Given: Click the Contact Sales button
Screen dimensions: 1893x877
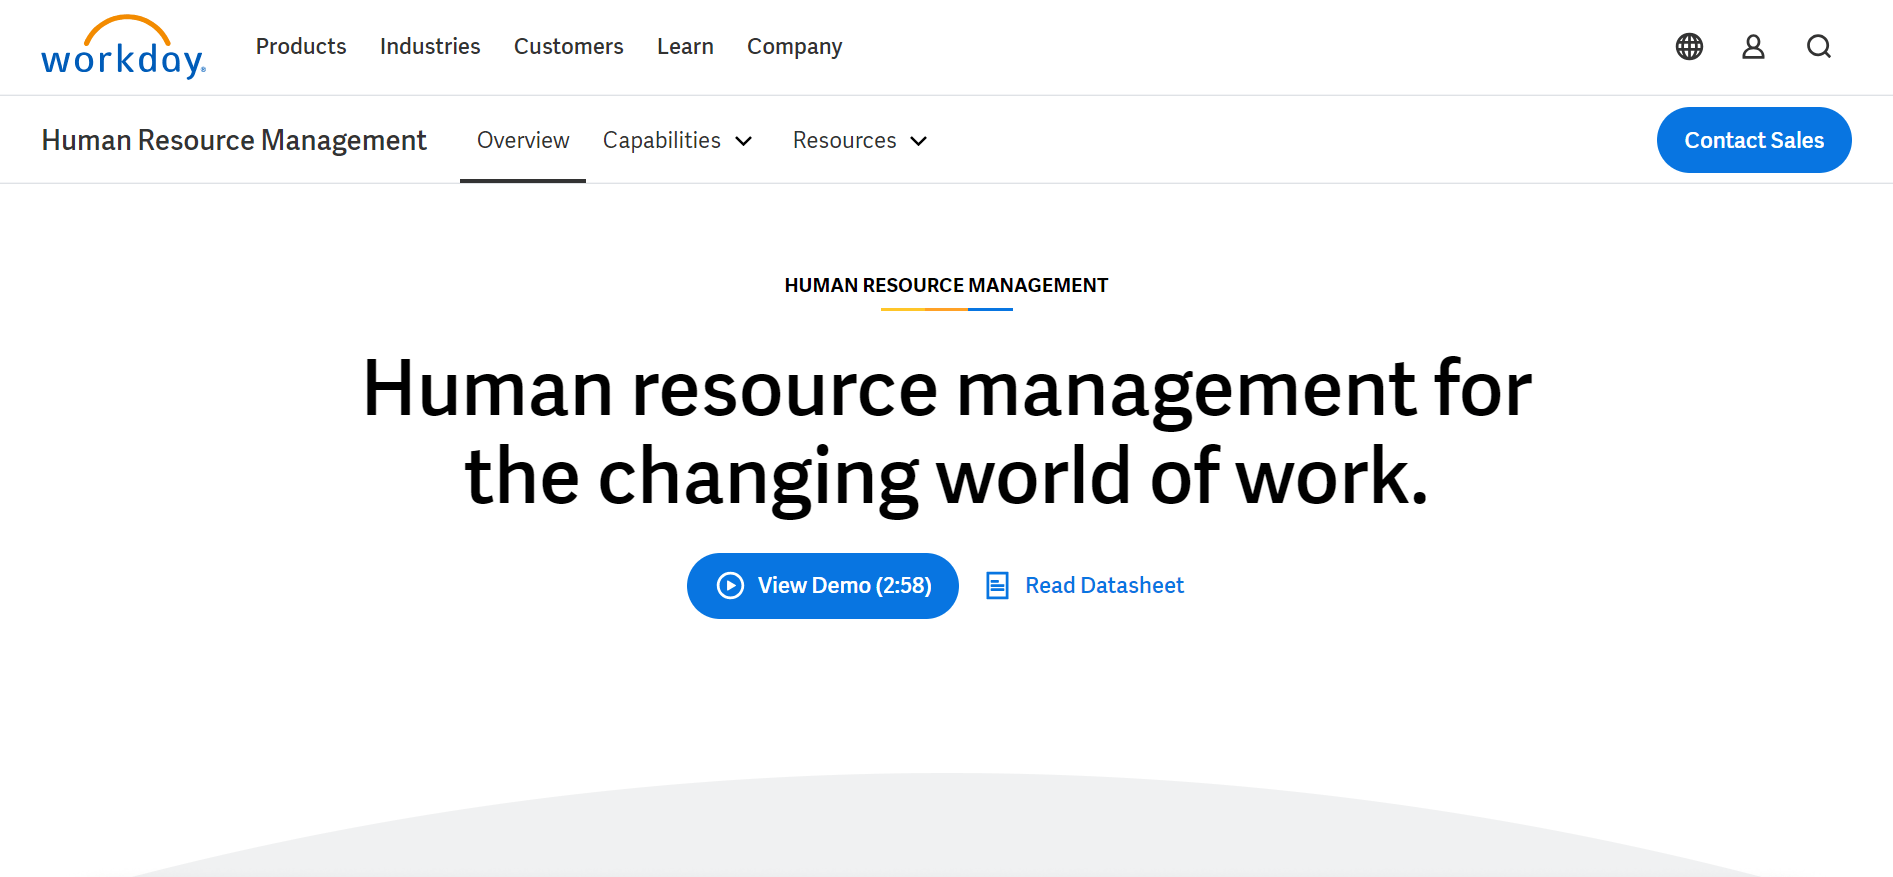Looking at the screenshot, I should click(x=1754, y=140).
